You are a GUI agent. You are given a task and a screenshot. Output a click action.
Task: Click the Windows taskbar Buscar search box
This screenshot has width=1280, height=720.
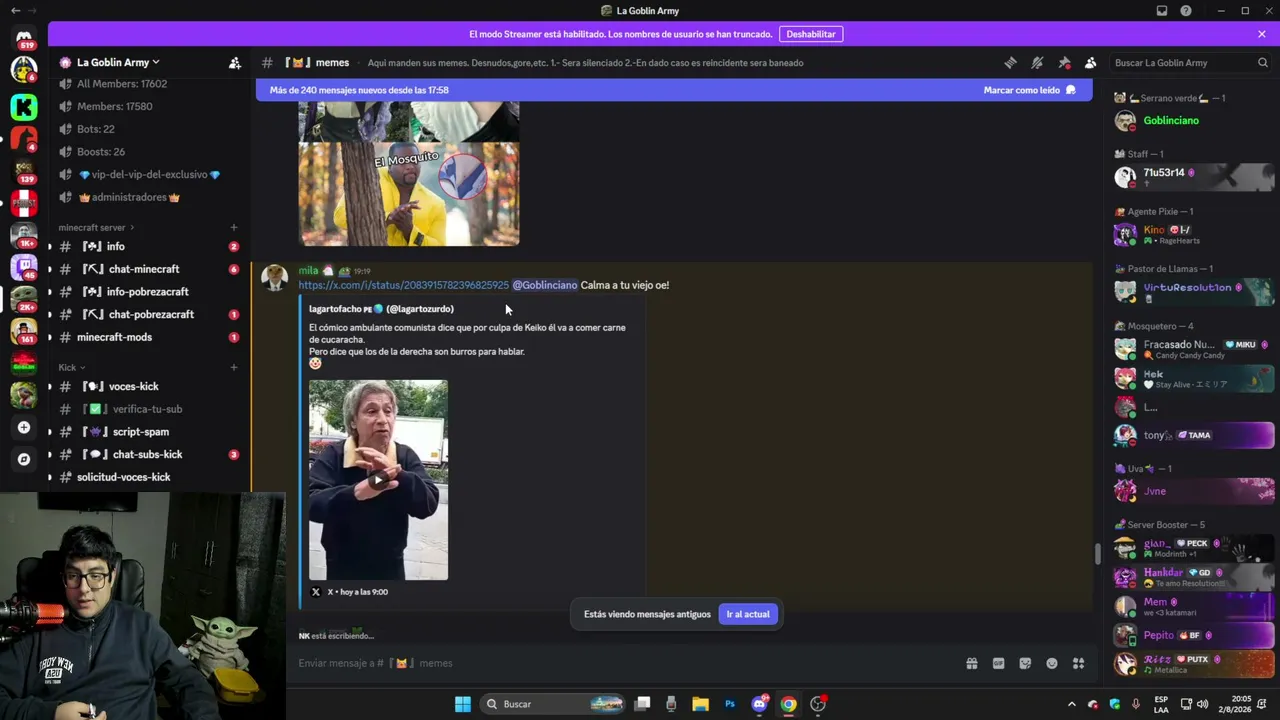(x=554, y=704)
